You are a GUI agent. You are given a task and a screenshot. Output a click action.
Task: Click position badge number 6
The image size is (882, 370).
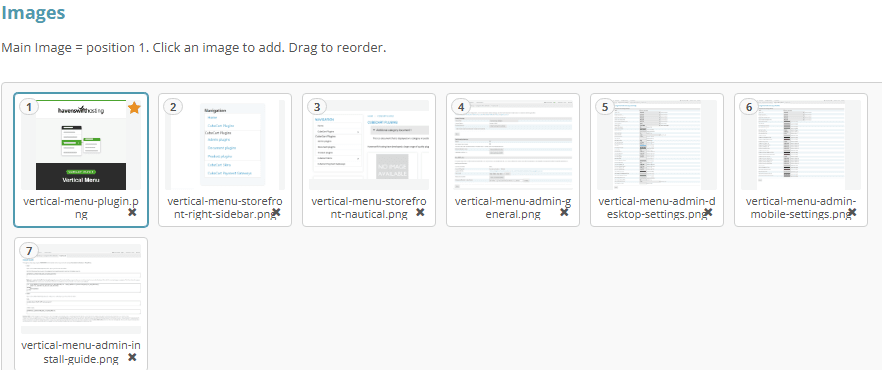[749, 107]
